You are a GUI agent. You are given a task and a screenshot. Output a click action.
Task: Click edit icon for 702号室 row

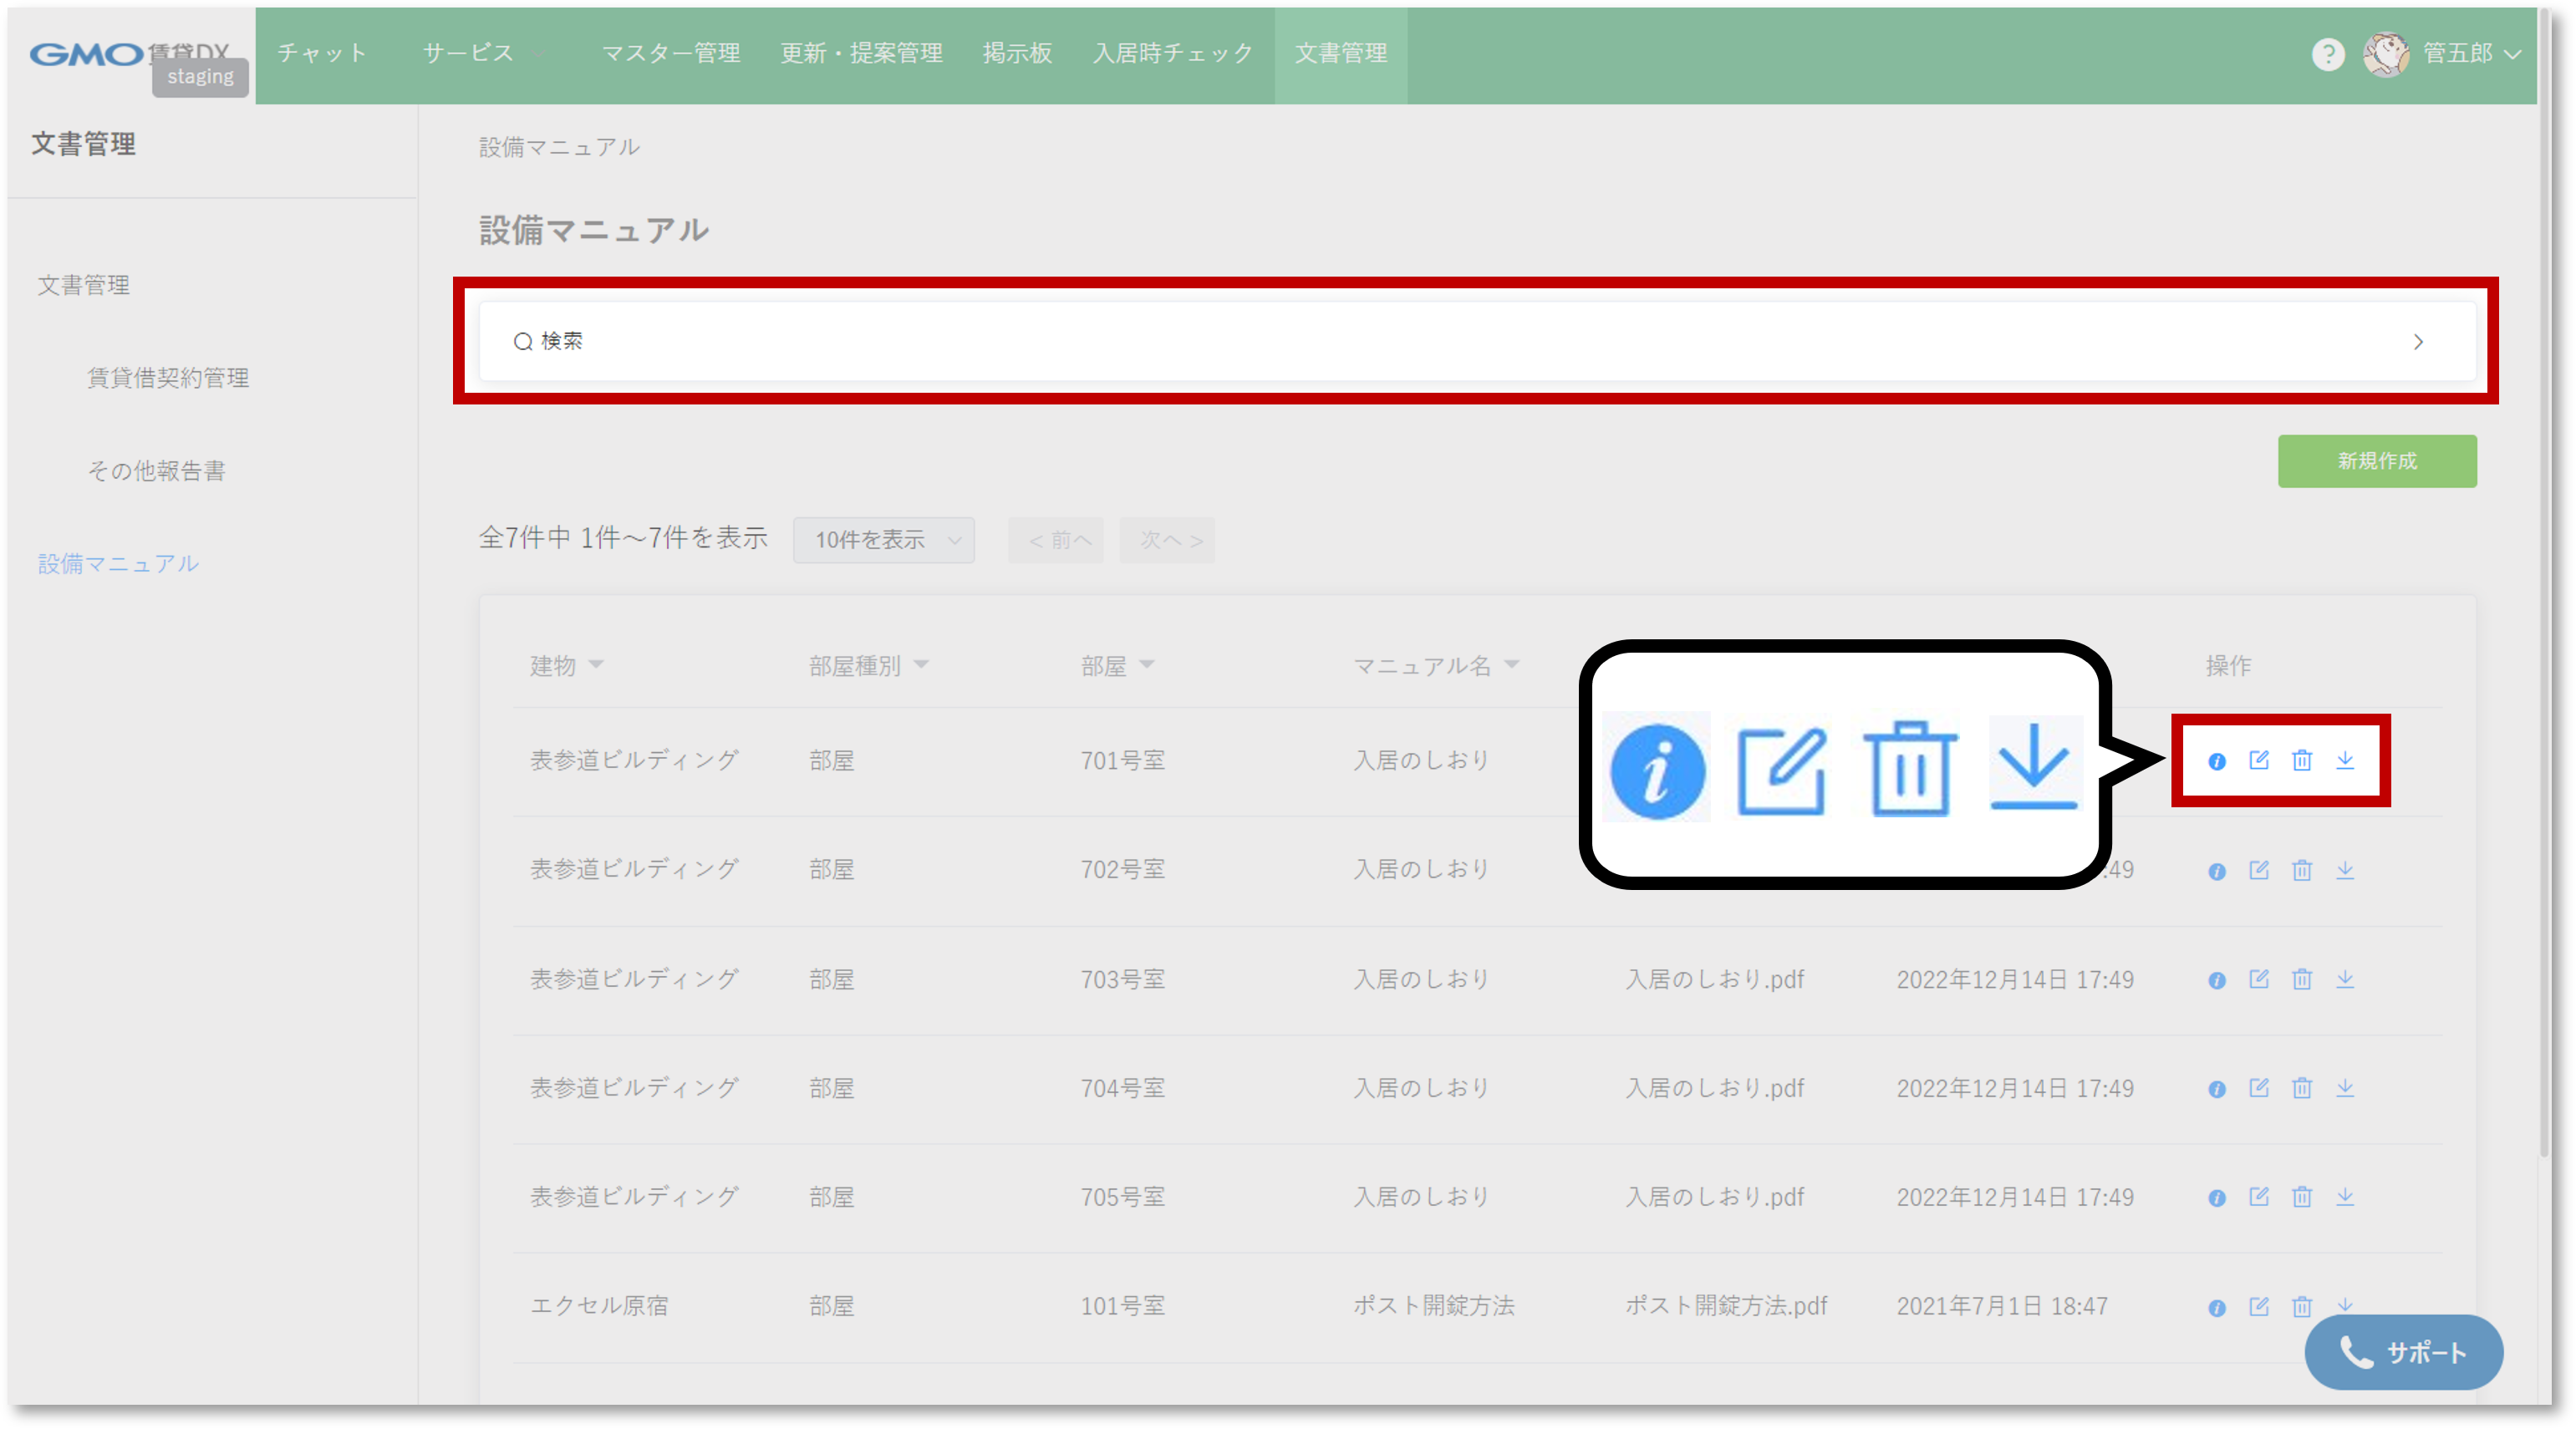coord(2258,870)
